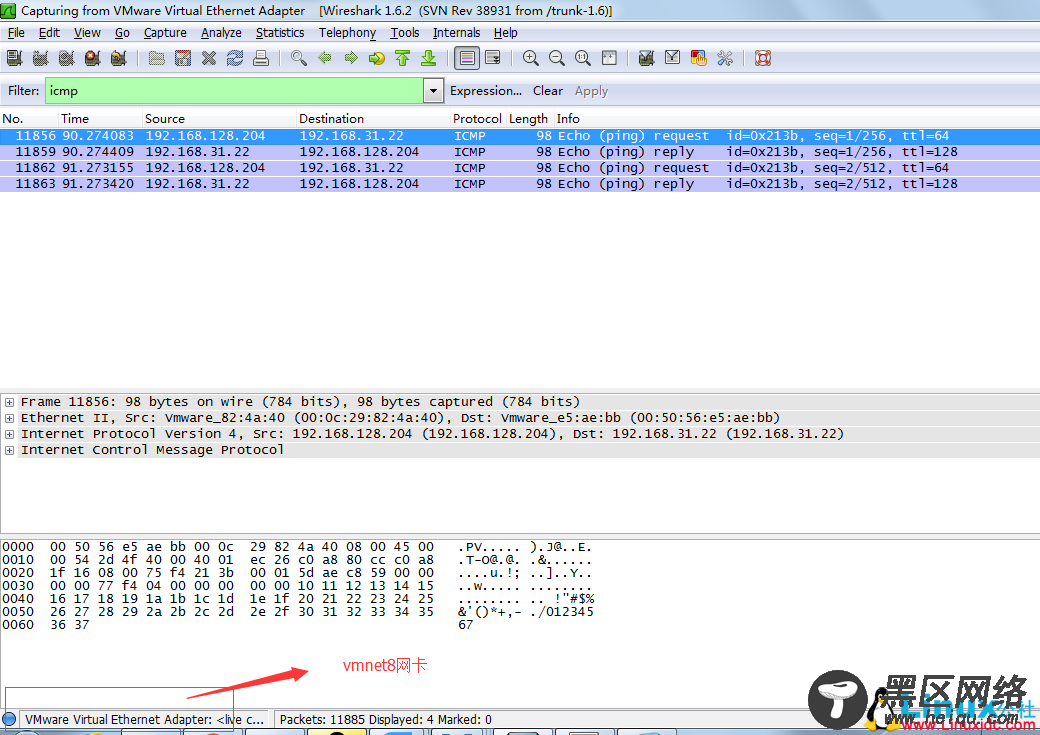Screen dimensions: 1040x735
Task: Zoom out the packet text
Action: coord(556,58)
